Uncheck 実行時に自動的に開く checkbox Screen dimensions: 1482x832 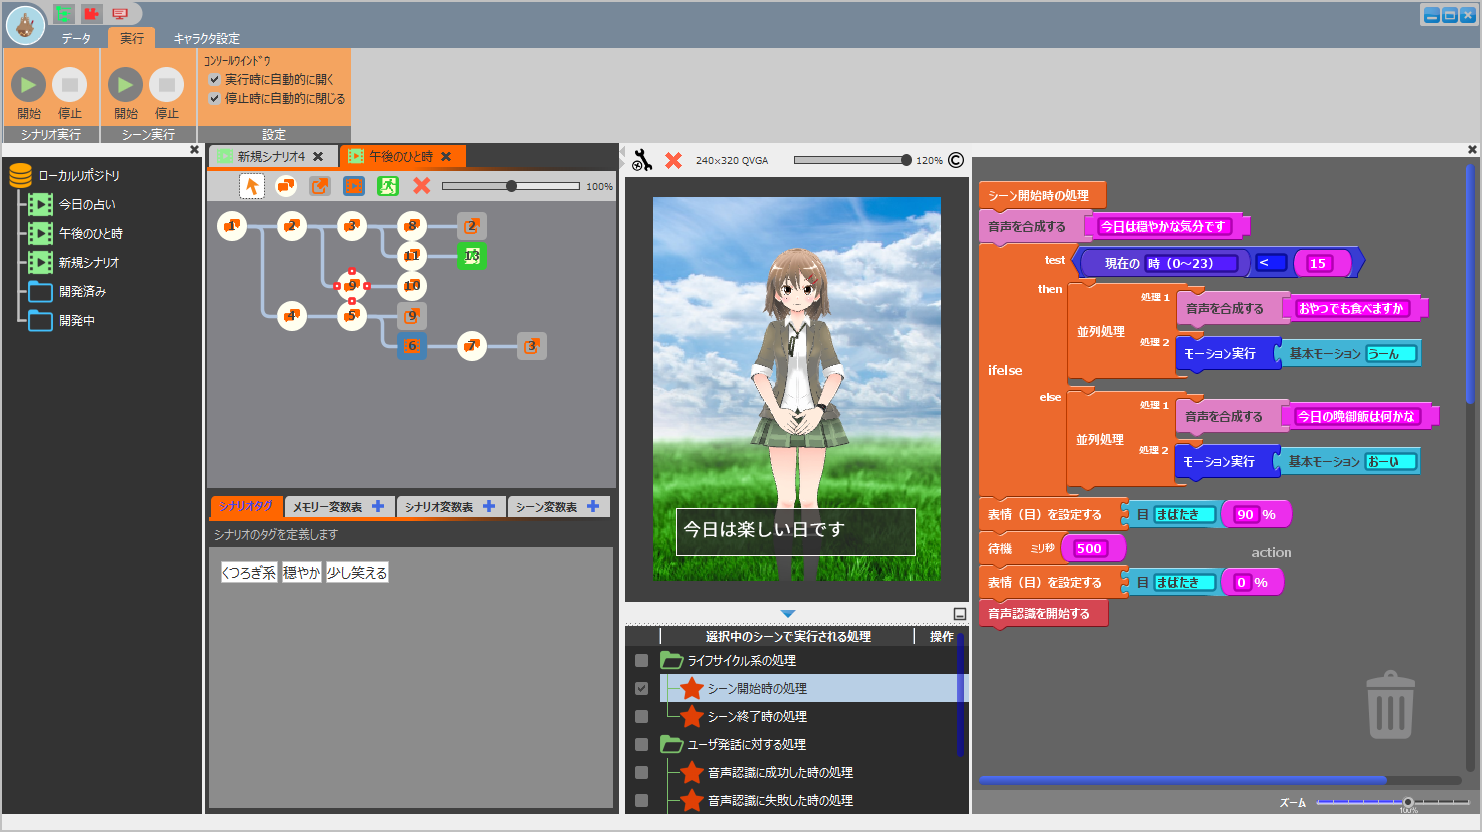(x=214, y=79)
